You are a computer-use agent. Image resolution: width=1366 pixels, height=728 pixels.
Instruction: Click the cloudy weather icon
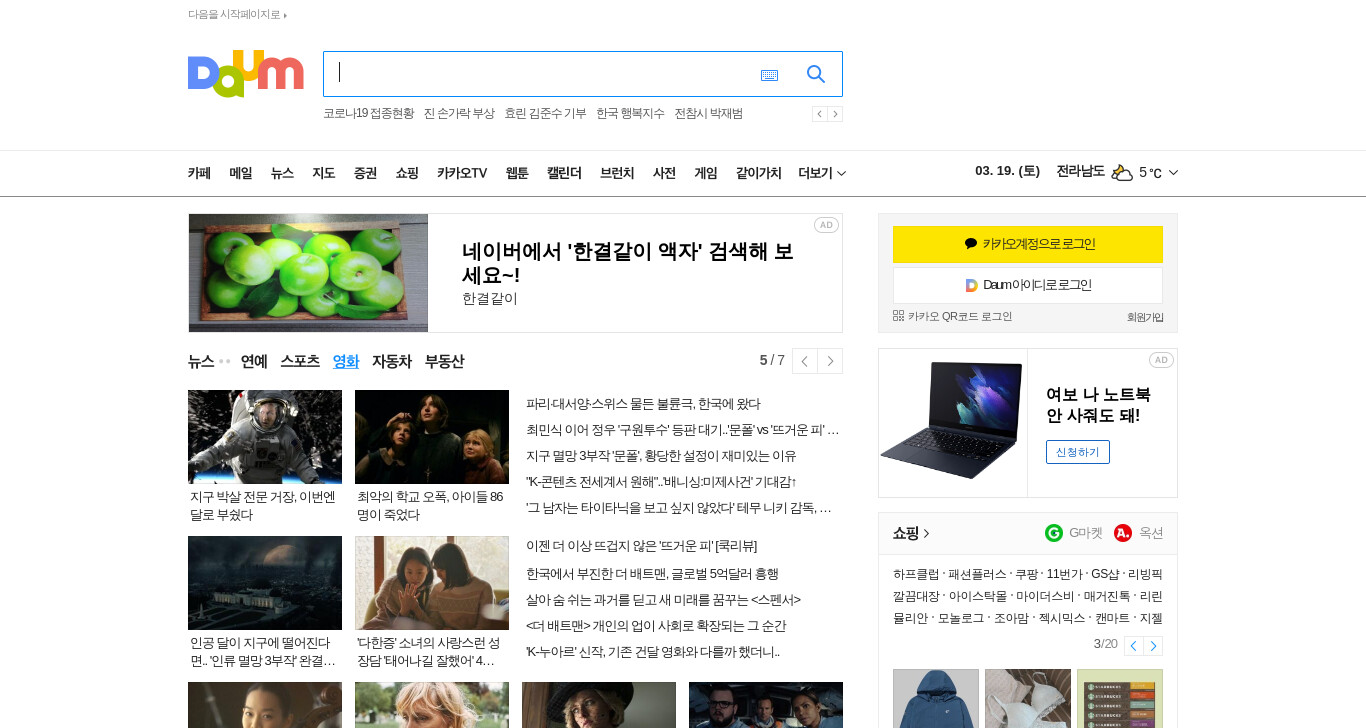[1122, 172]
